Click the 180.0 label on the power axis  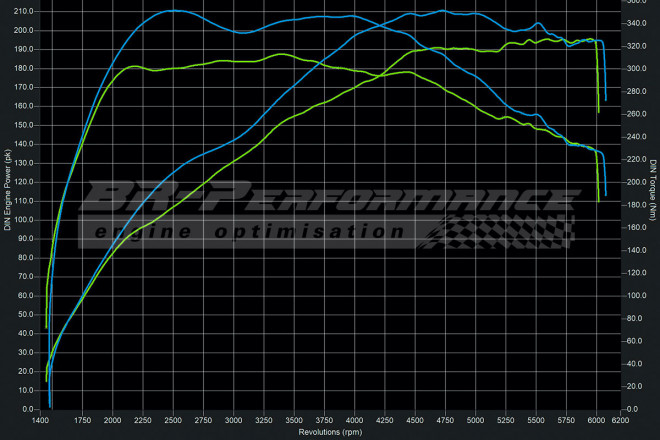click(25, 68)
